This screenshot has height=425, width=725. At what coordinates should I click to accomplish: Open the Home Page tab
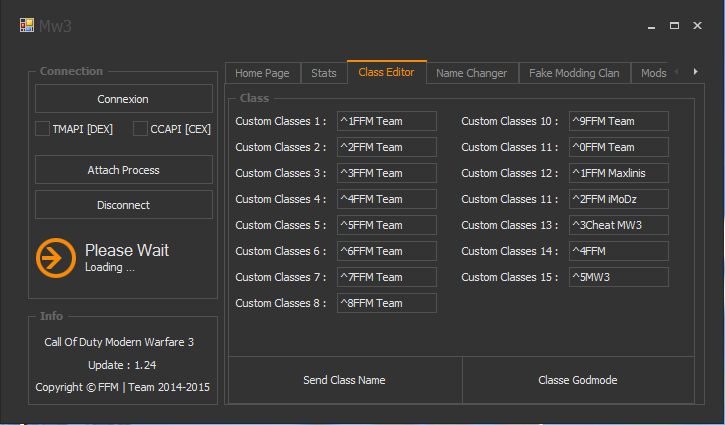click(262, 73)
